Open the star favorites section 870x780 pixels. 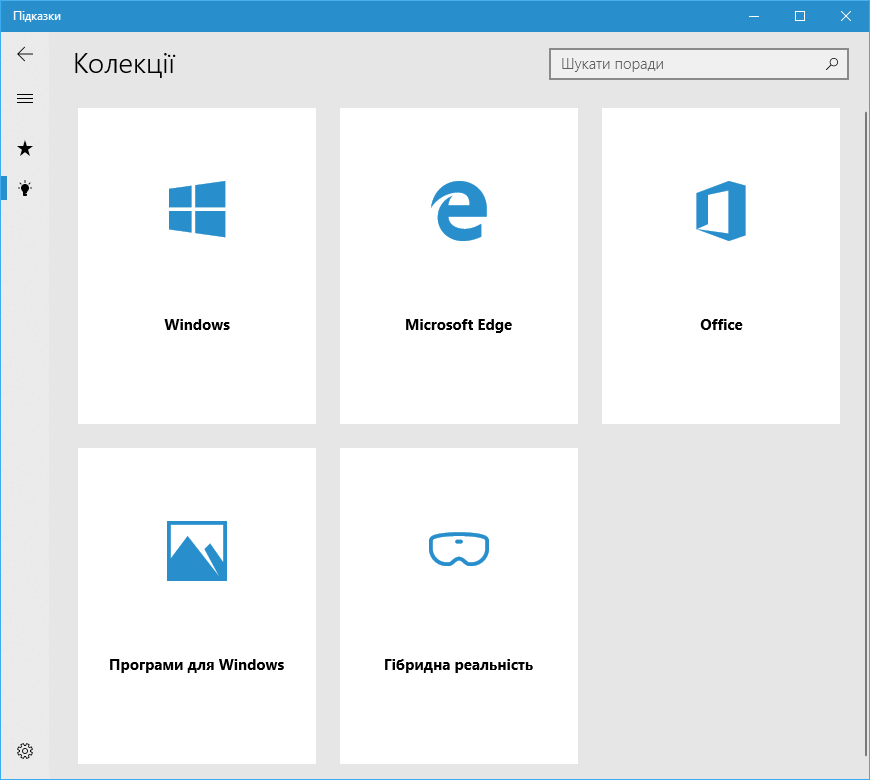pos(25,148)
